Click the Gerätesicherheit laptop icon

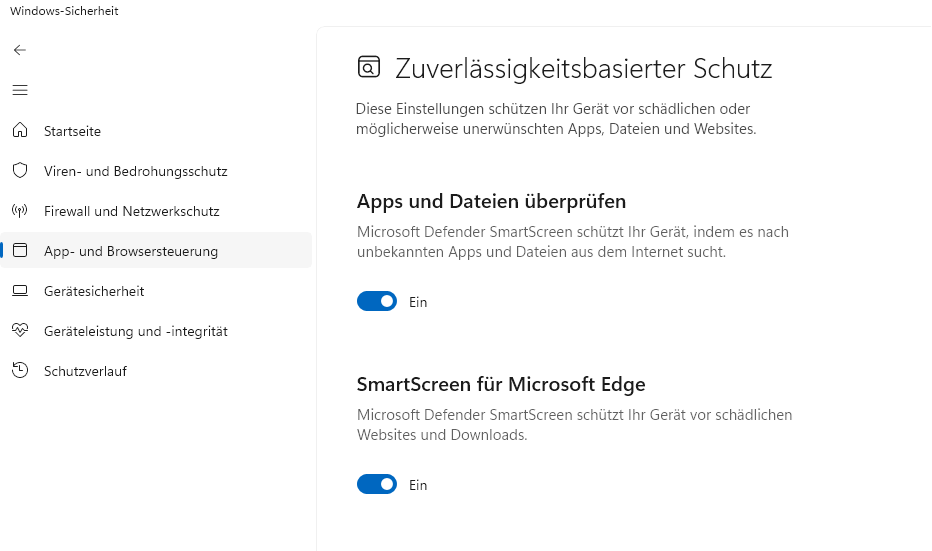coord(20,291)
